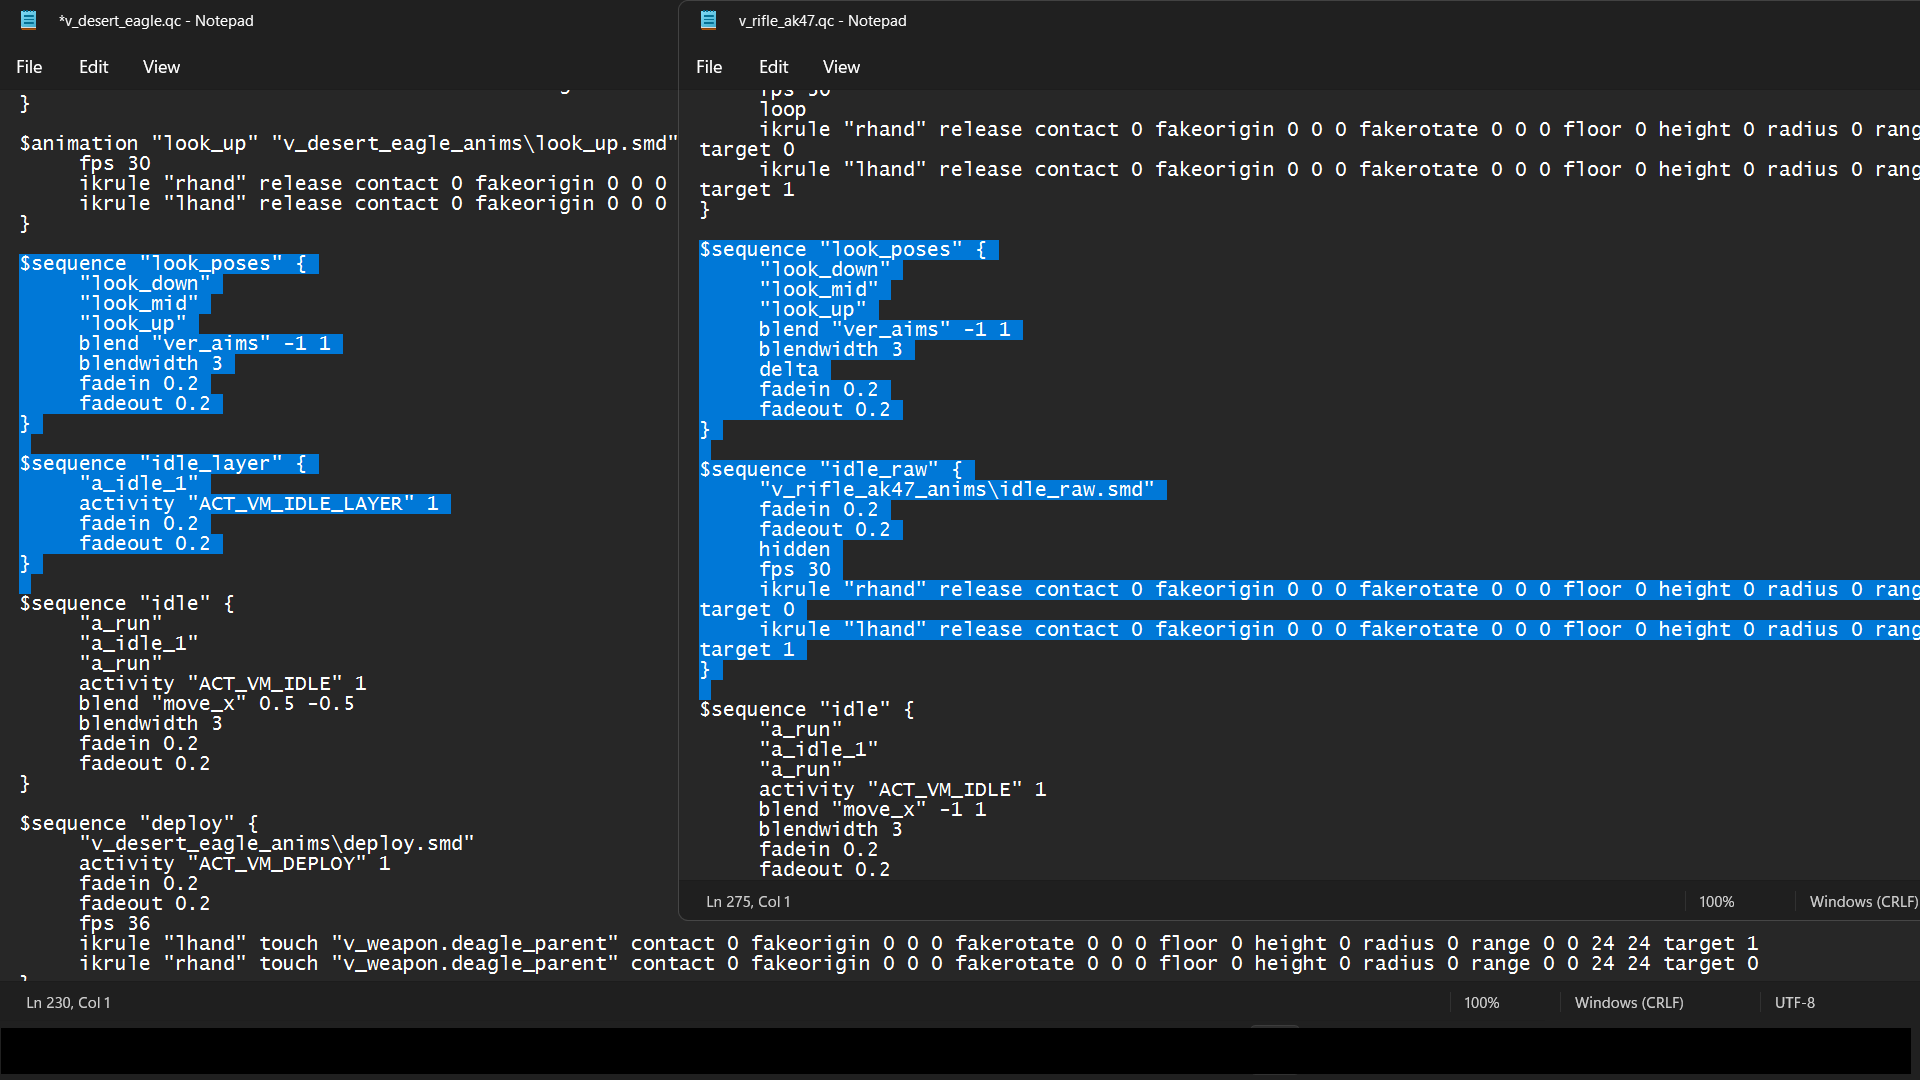Open Edit menu in v_desert_eagle.qc window
The height and width of the screenshot is (1080, 1920).
[x=93, y=67]
